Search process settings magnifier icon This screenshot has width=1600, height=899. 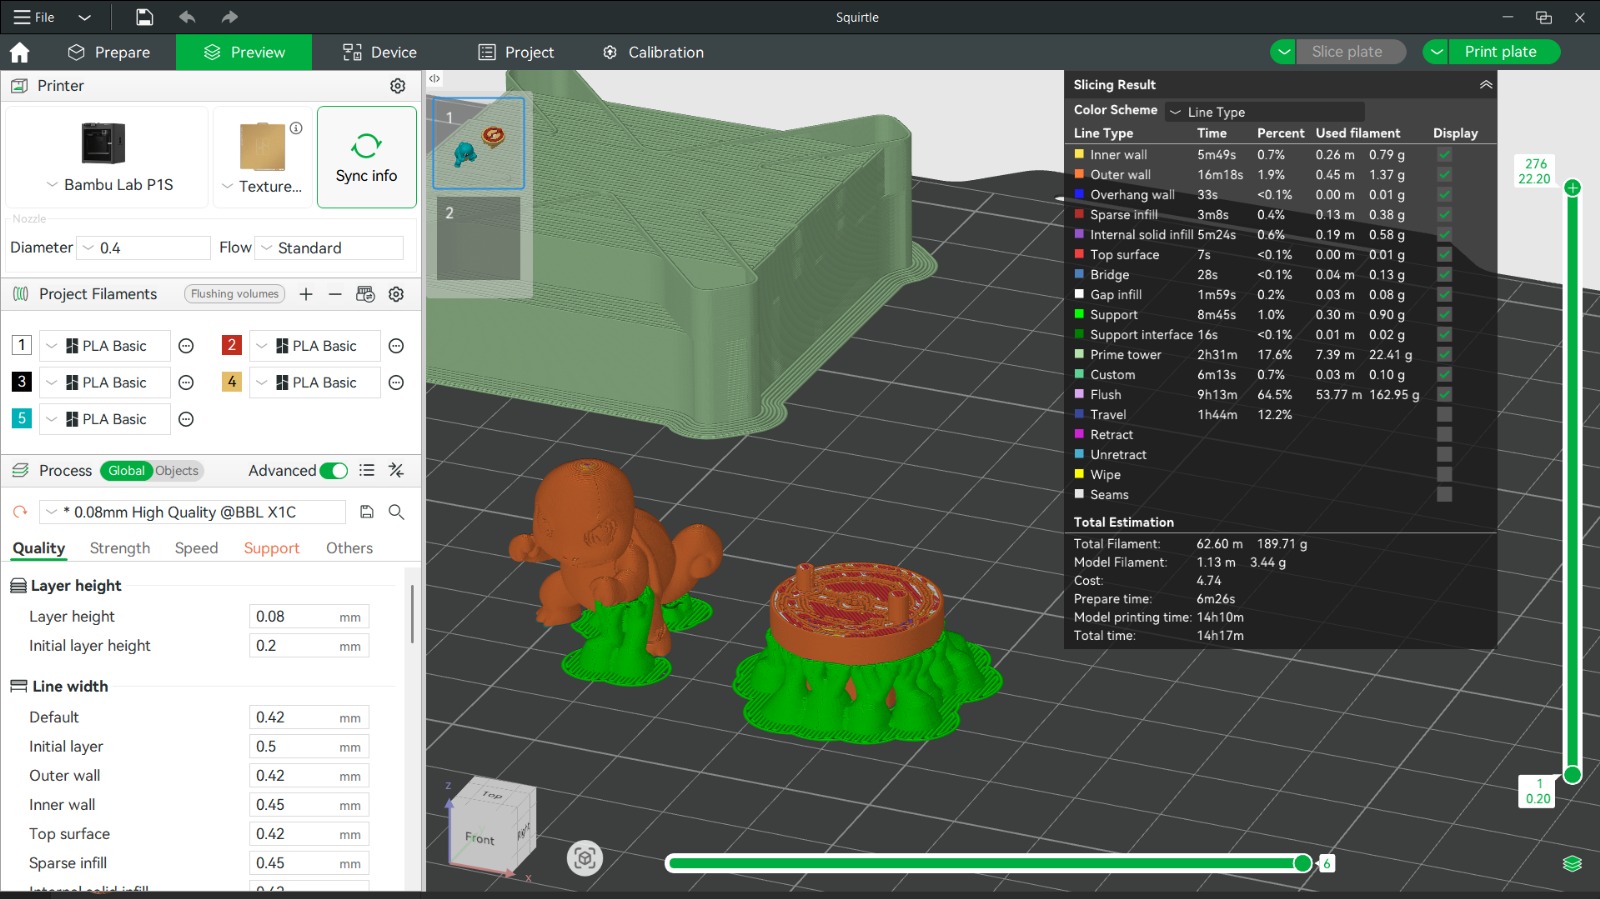(396, 512)
